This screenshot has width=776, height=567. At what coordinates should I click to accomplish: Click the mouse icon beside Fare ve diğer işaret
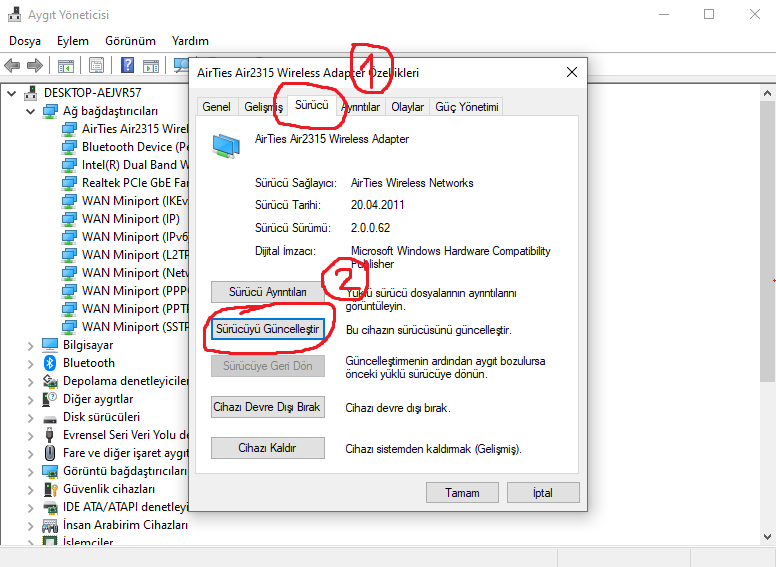50,453
